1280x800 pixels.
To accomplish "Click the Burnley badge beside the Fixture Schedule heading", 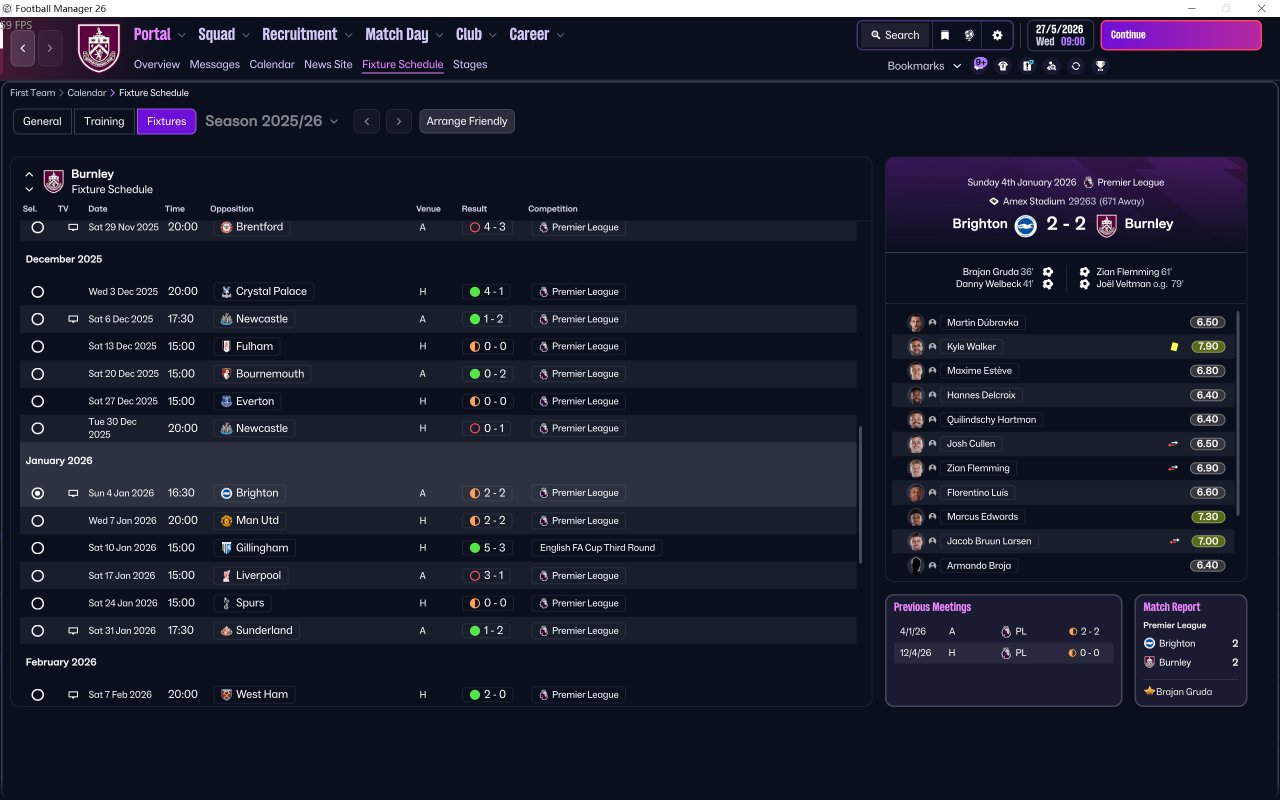I will click(x=54, y=181).
